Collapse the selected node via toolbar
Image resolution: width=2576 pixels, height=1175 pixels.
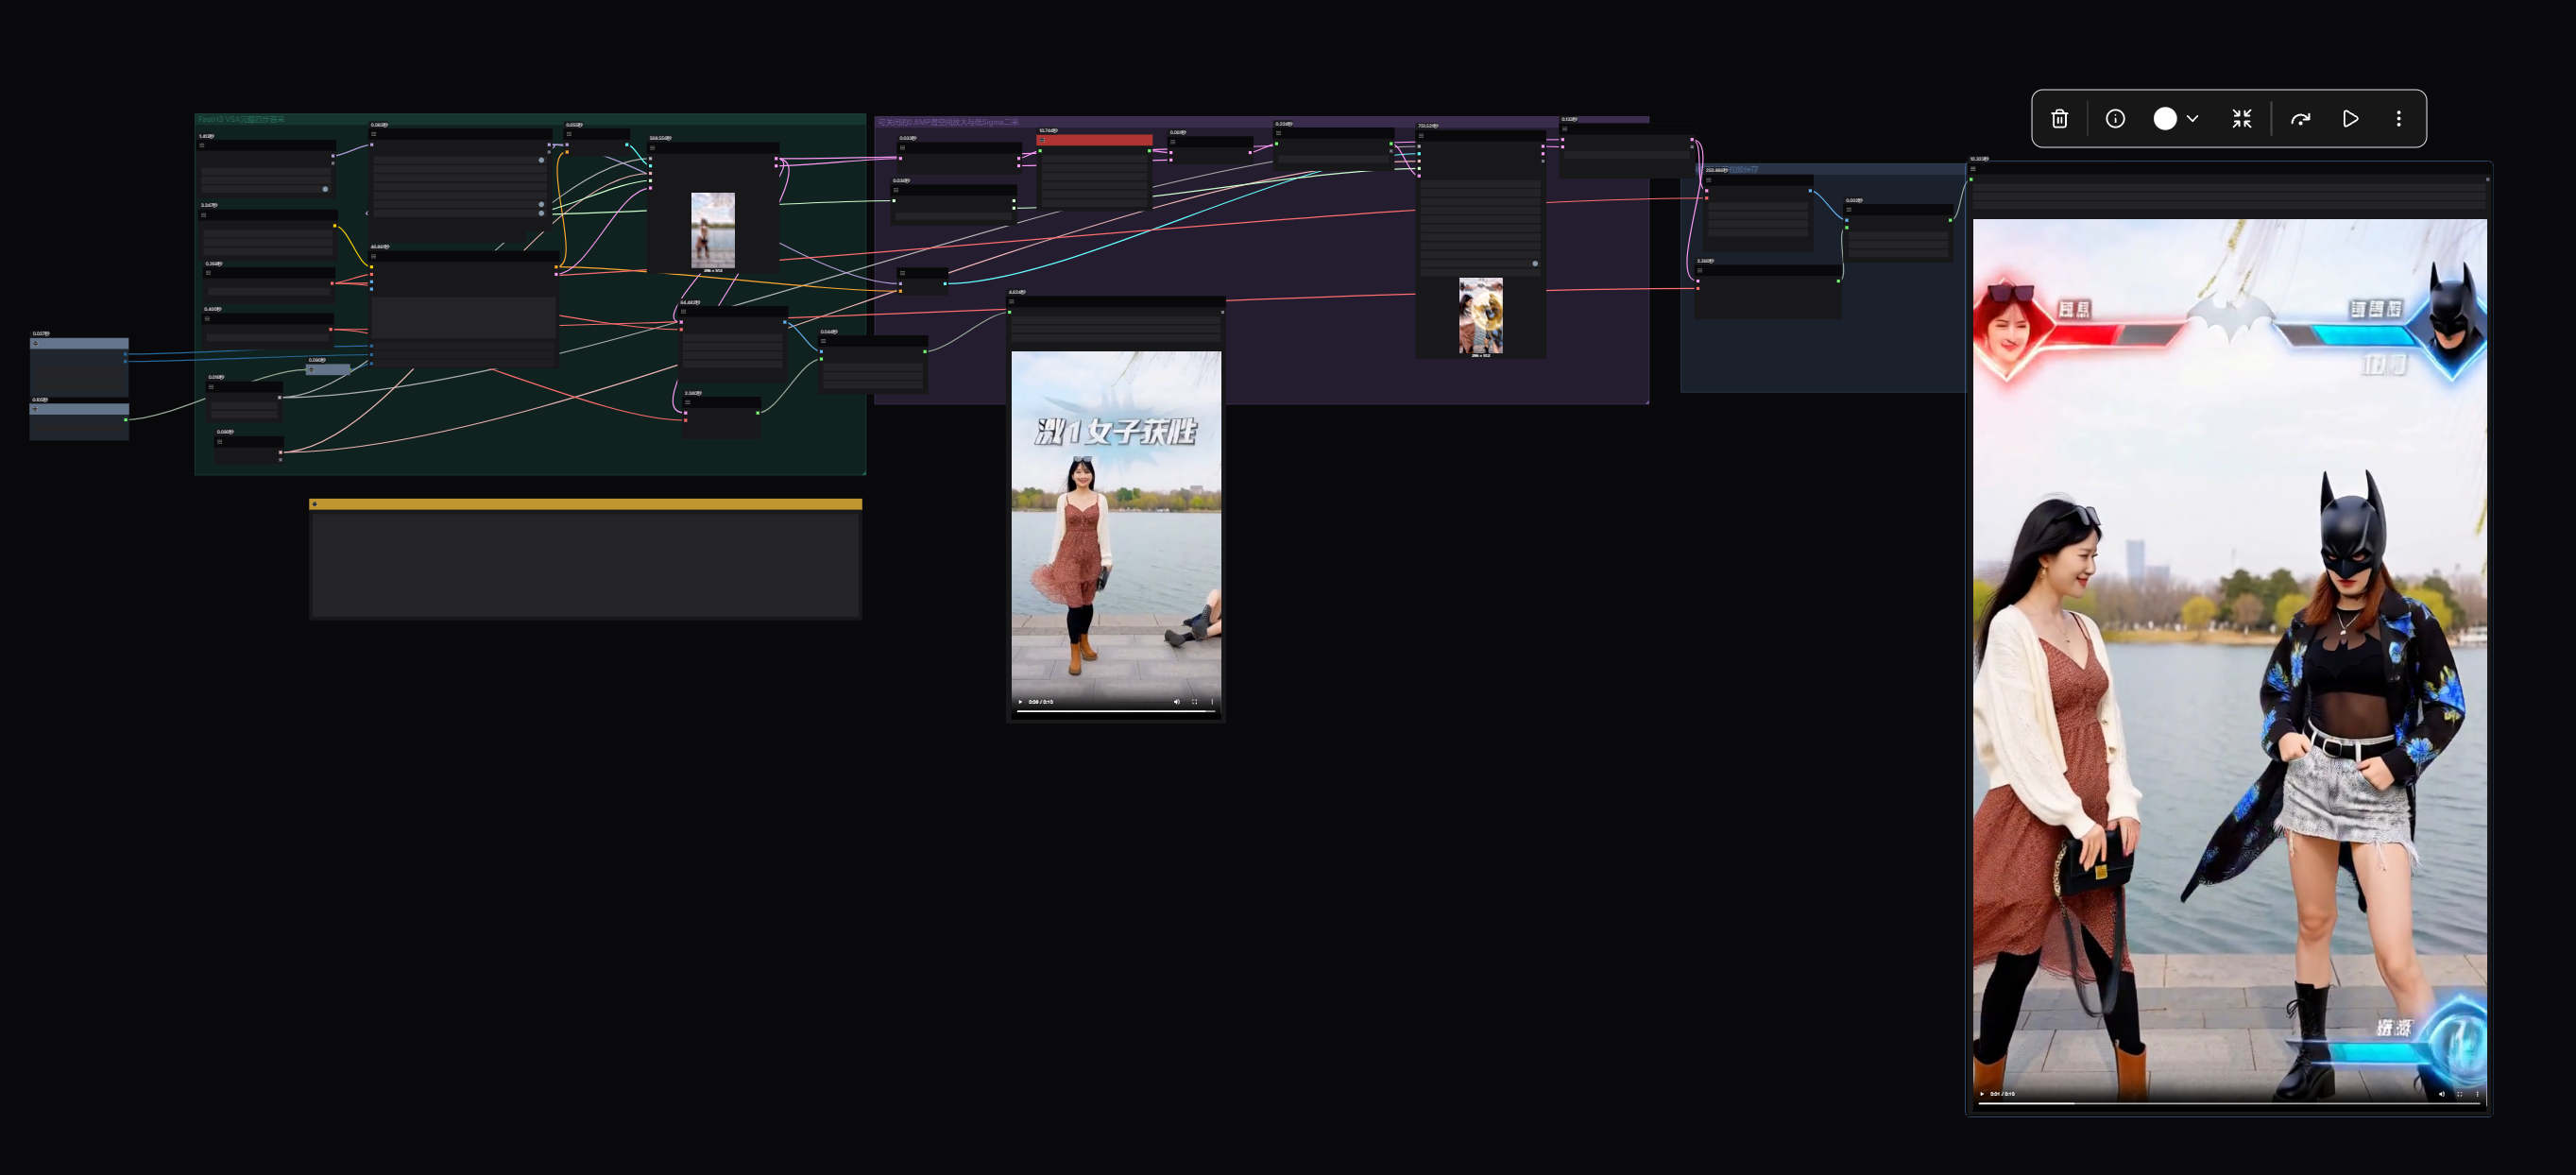[x=2242, y=119]
